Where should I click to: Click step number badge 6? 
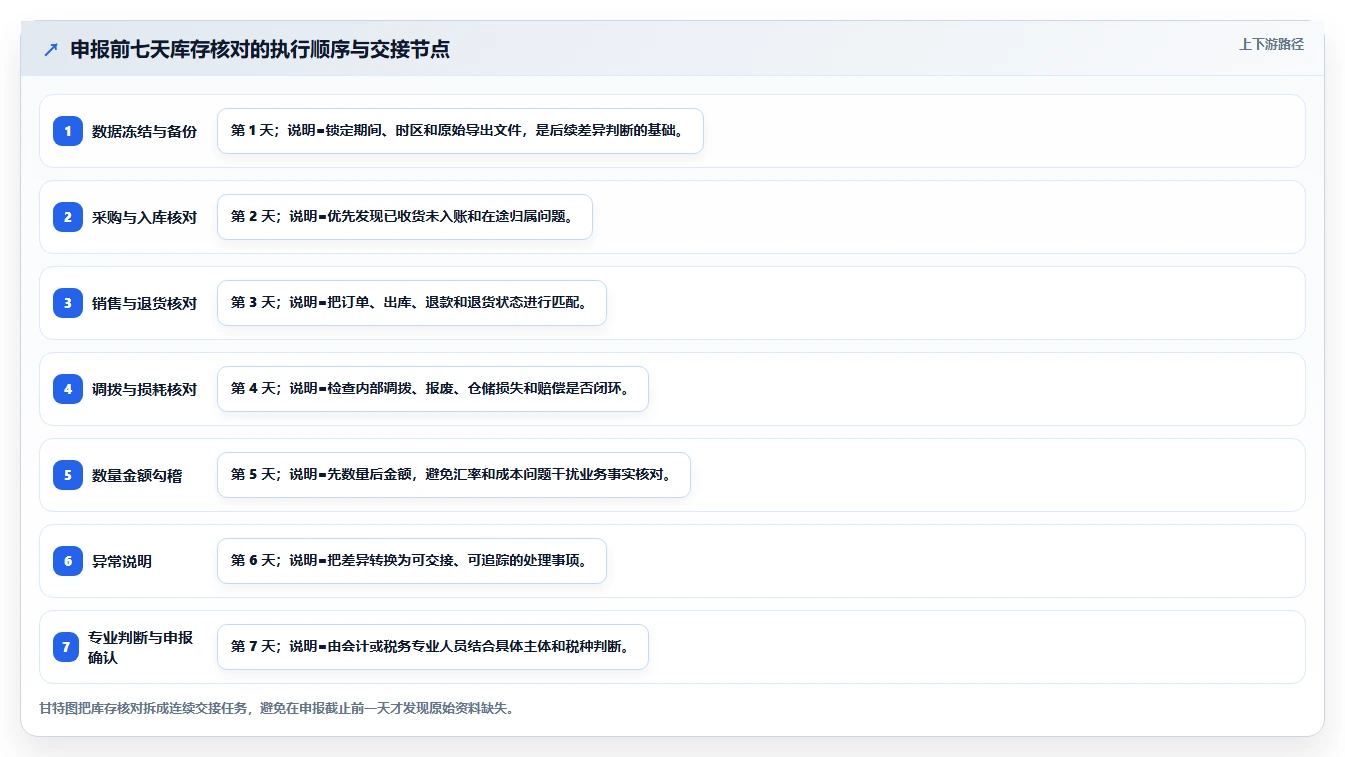point(68,561)
